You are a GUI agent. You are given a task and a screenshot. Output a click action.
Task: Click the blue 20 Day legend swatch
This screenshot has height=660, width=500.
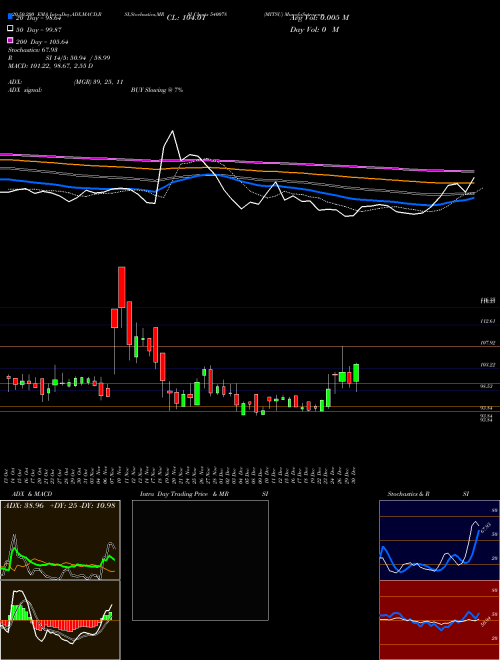click(x=10, y=17)
